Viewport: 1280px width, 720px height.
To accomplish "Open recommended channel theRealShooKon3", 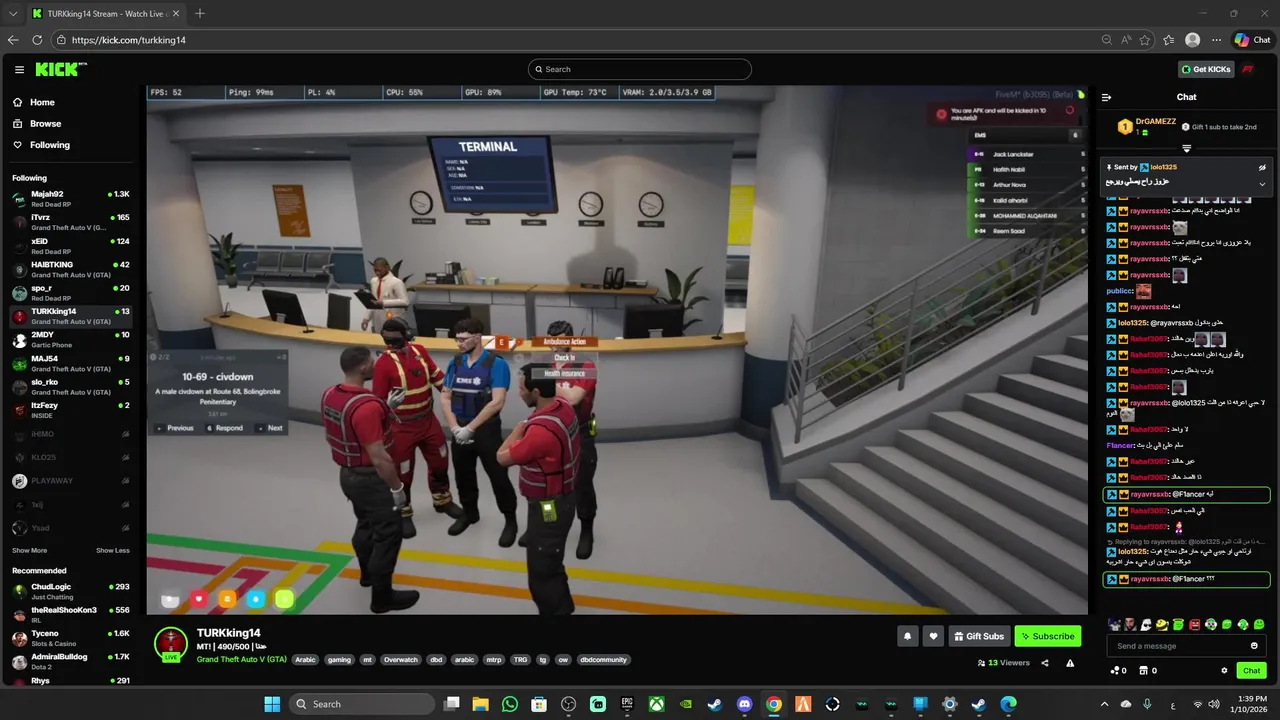I will (70, 614).
